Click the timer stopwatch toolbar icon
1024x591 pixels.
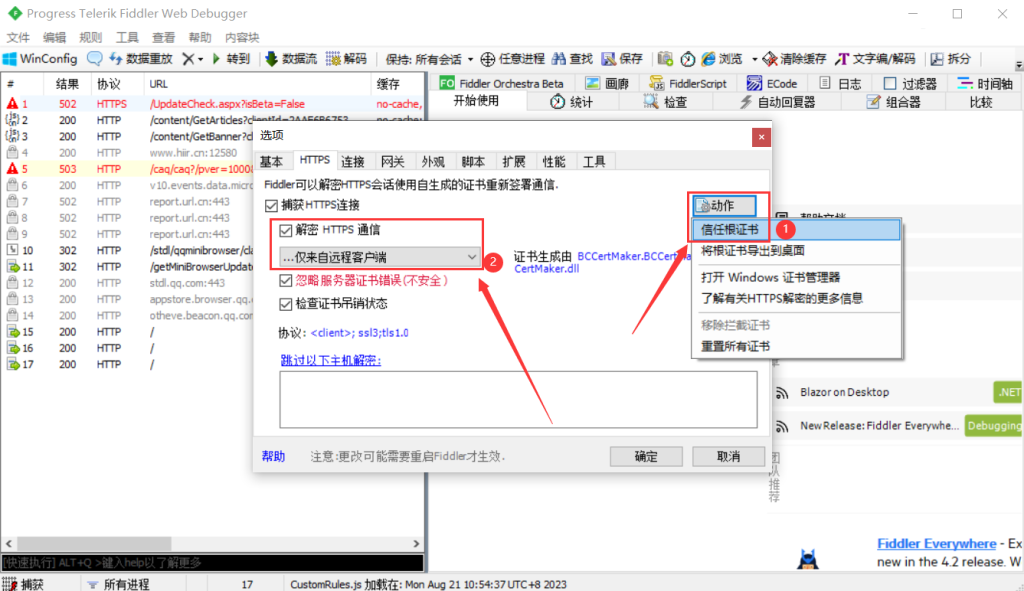[x=688, y=59]
